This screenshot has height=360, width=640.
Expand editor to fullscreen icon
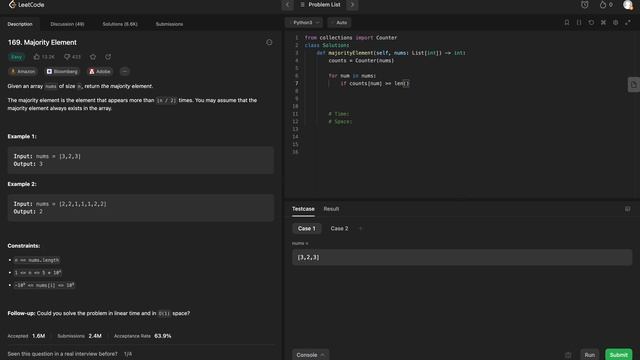tap(628, 22)
